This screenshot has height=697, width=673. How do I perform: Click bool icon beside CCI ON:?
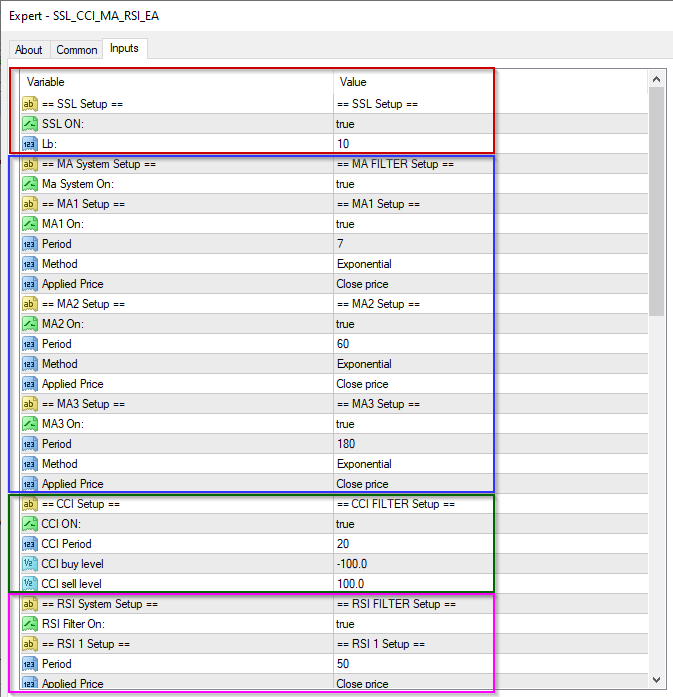[29, 524]
